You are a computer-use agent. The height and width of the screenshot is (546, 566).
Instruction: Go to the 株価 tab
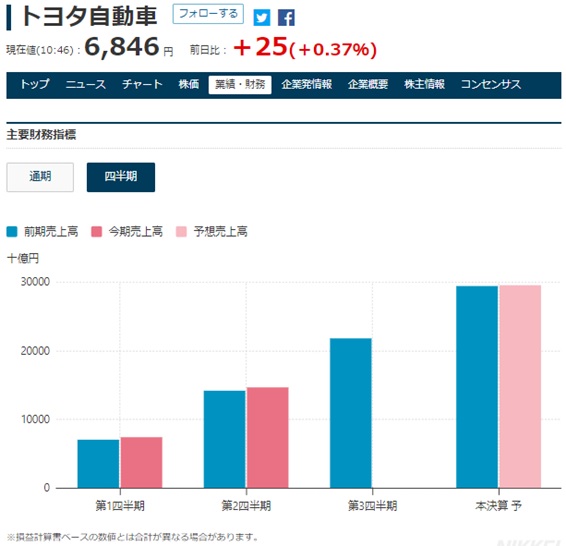click(189, 84)
